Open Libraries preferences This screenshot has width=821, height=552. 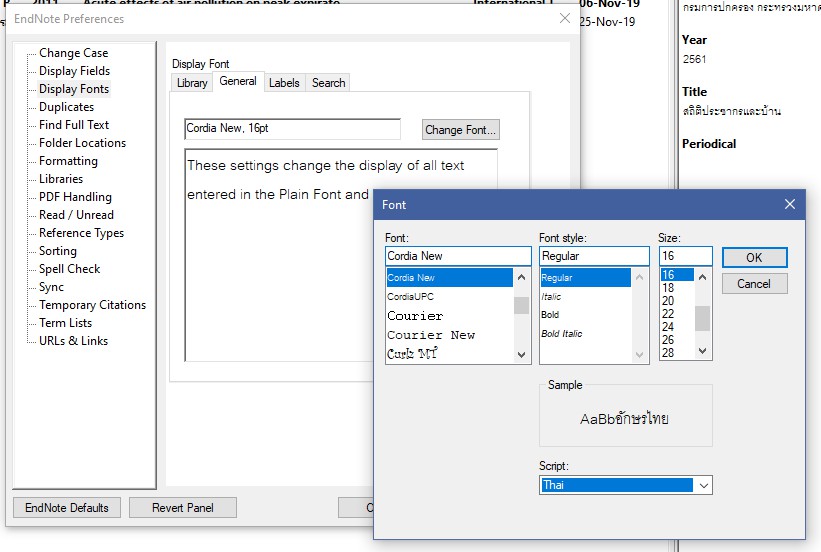[x=61, y=179]
